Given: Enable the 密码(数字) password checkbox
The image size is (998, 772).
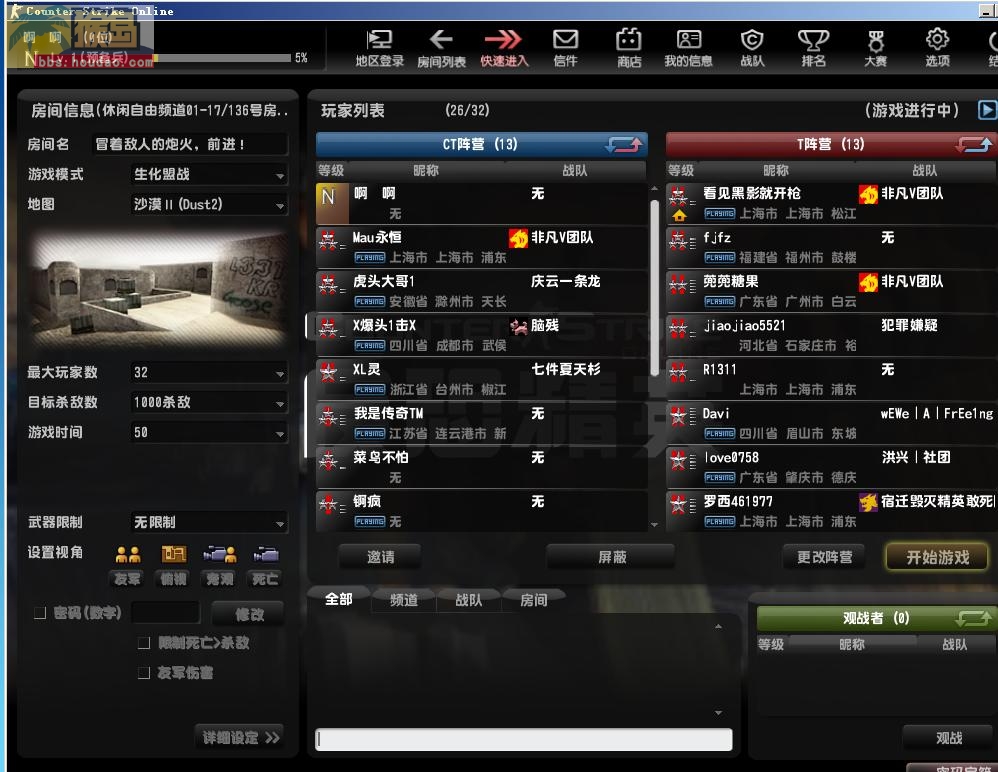Looking at the screenshot, I should click(x=40, y=613).
